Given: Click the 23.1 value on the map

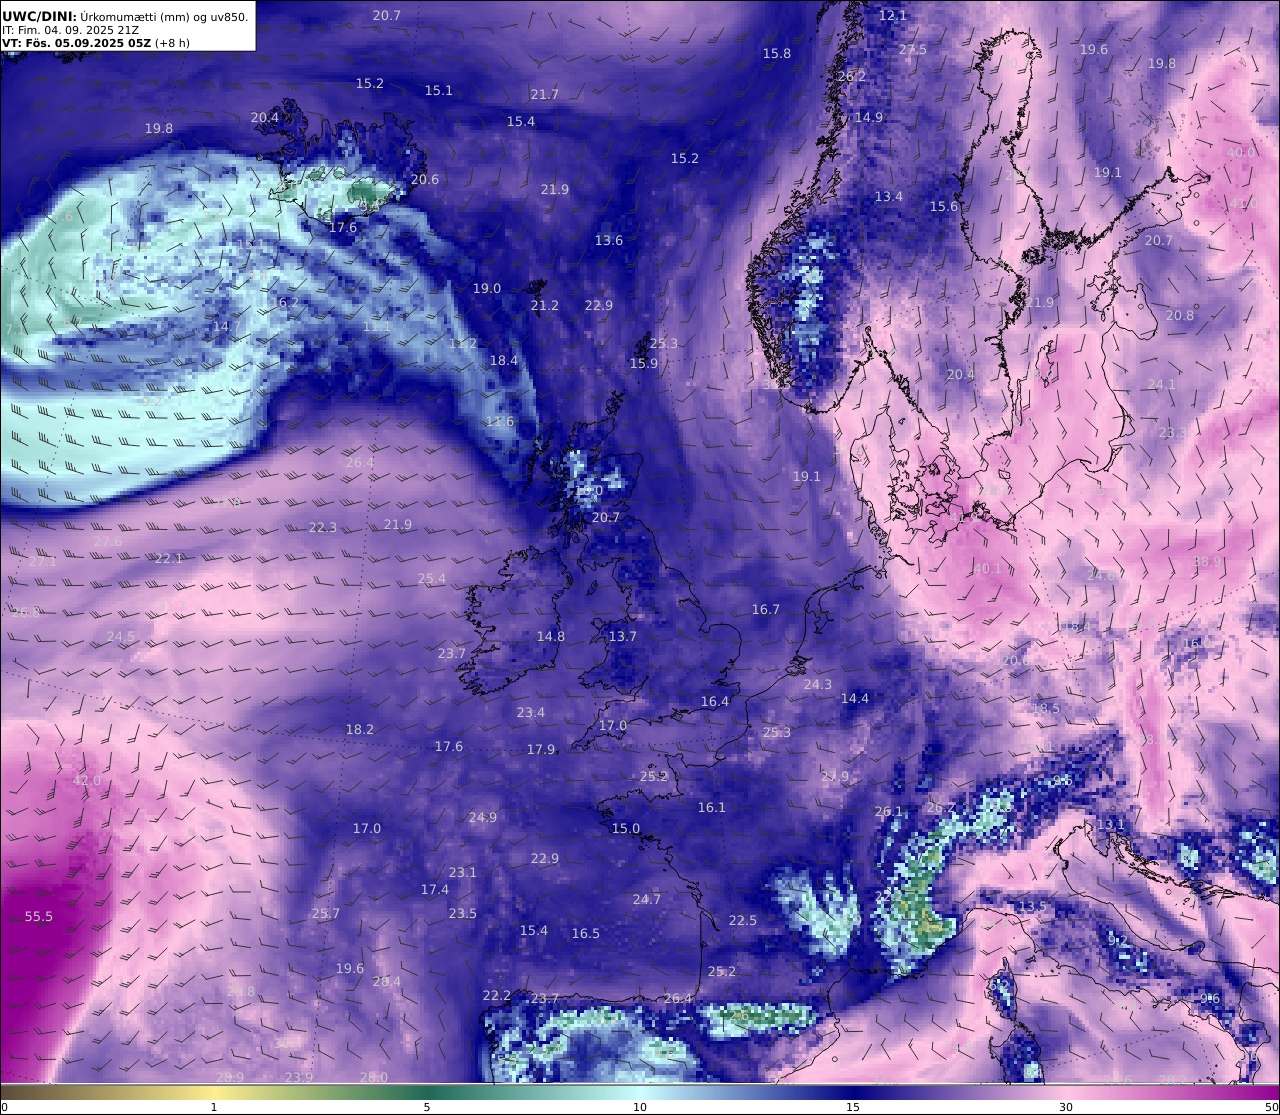Looking at the screenshot, I should pyautogui.click(x=463, y=872).
